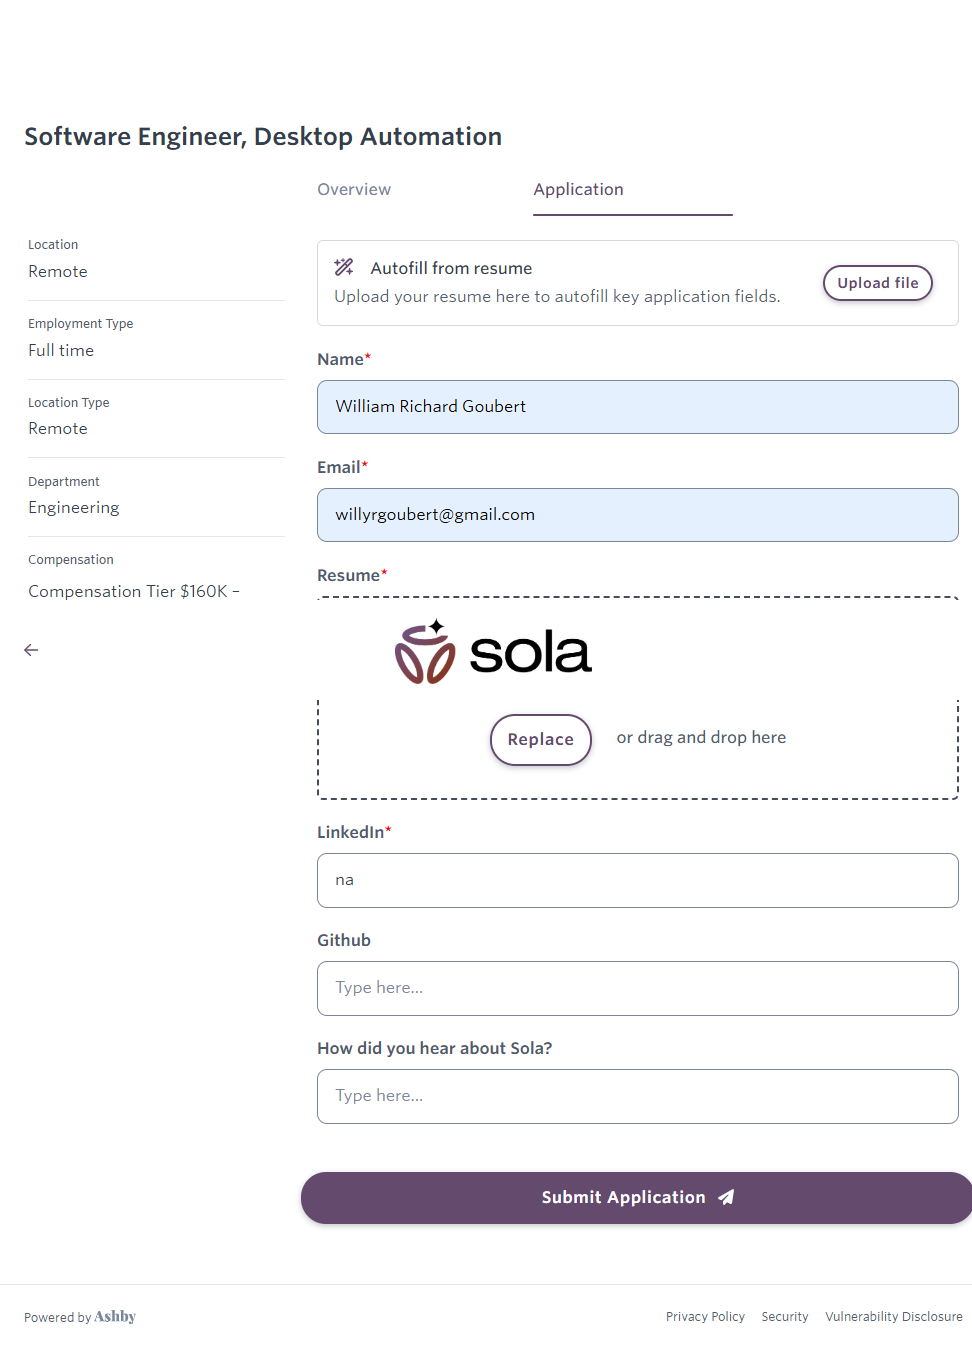Click the Github input field
Screen dimensions: 972x1351
tap(637, 989)
